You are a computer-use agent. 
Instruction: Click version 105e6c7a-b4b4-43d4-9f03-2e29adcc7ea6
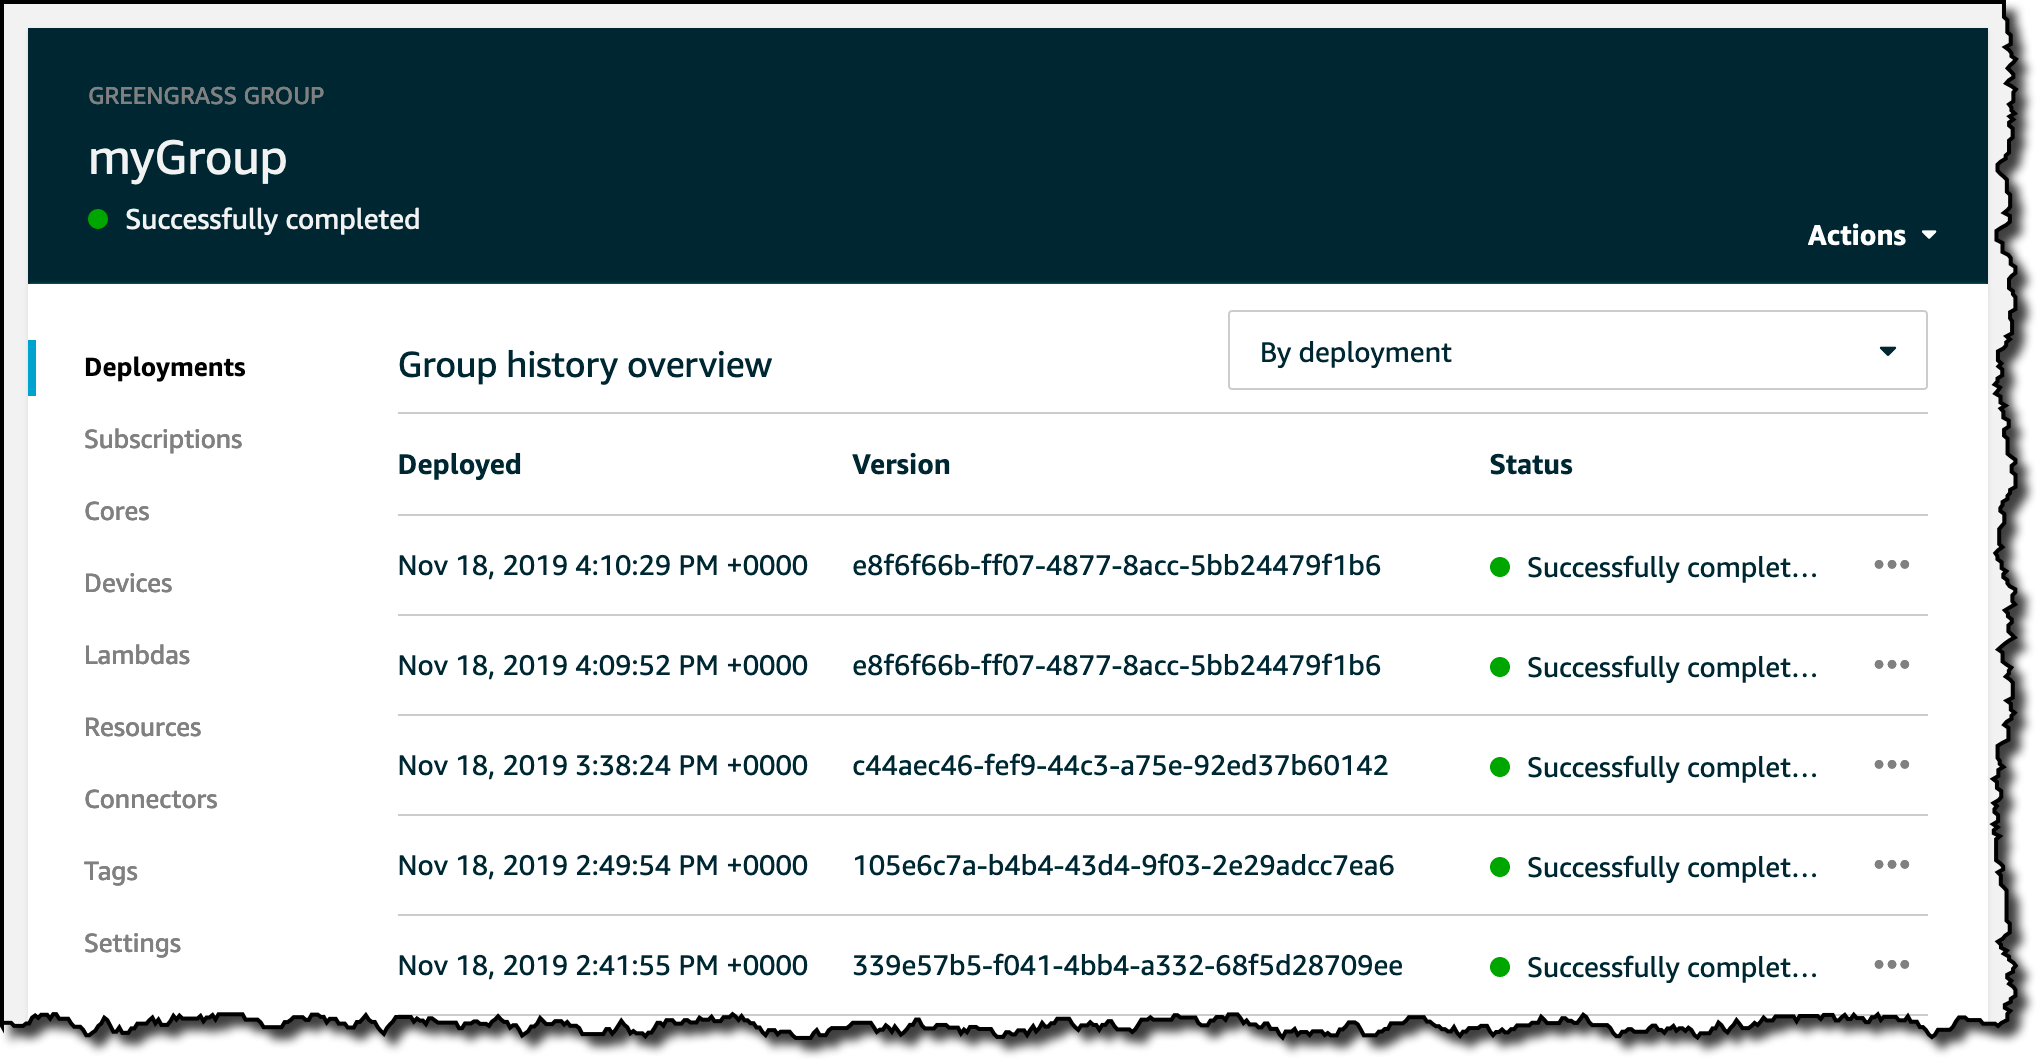(1123, 865)
